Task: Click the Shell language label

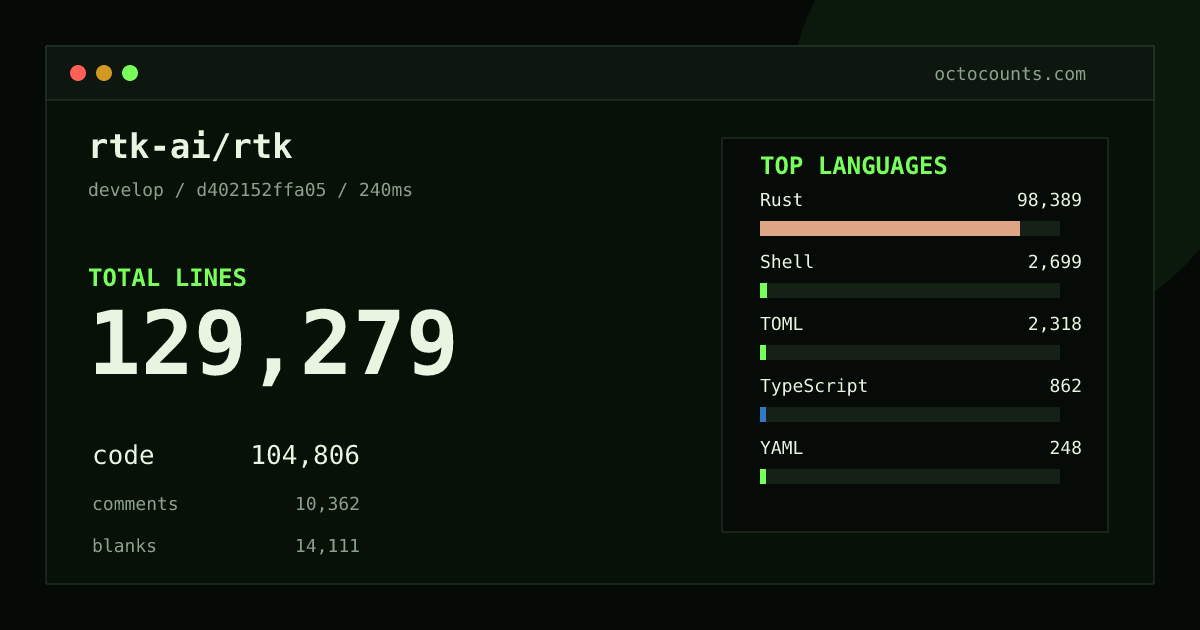Action: [787, 262]
